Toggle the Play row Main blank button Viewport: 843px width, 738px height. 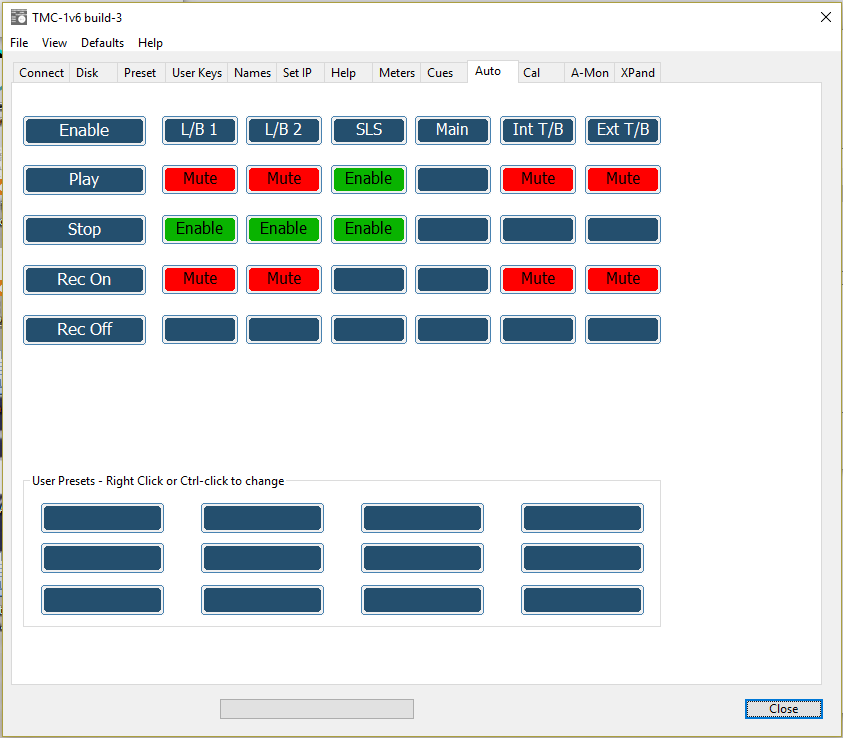point(453,179)
